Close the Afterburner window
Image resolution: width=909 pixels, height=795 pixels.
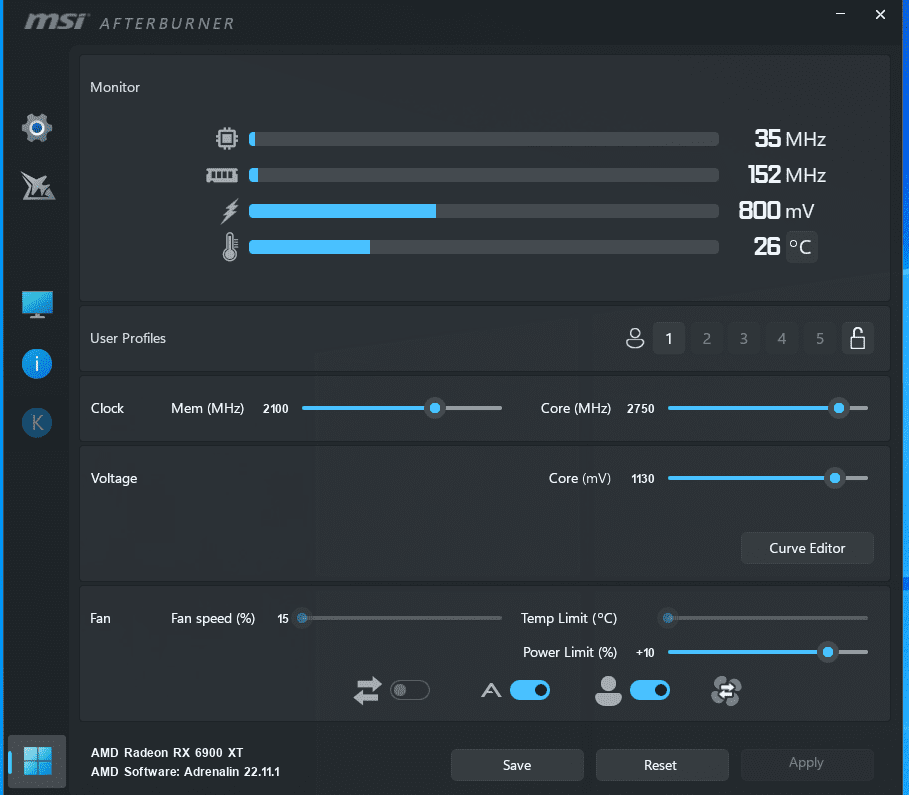880,14
